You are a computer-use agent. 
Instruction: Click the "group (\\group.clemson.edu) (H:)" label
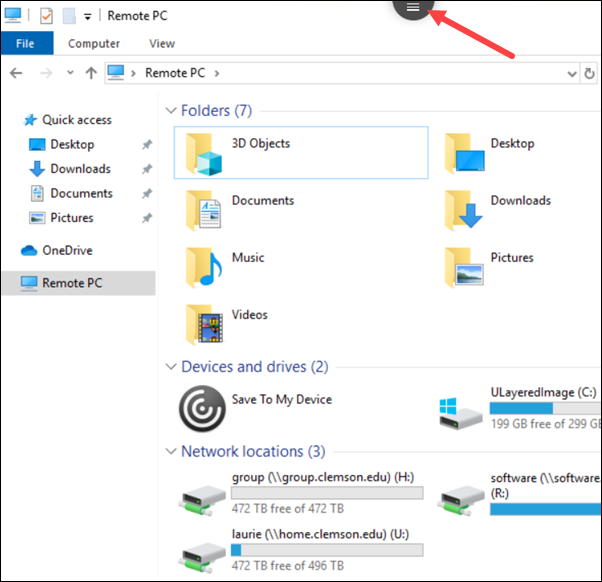(323, 477)
